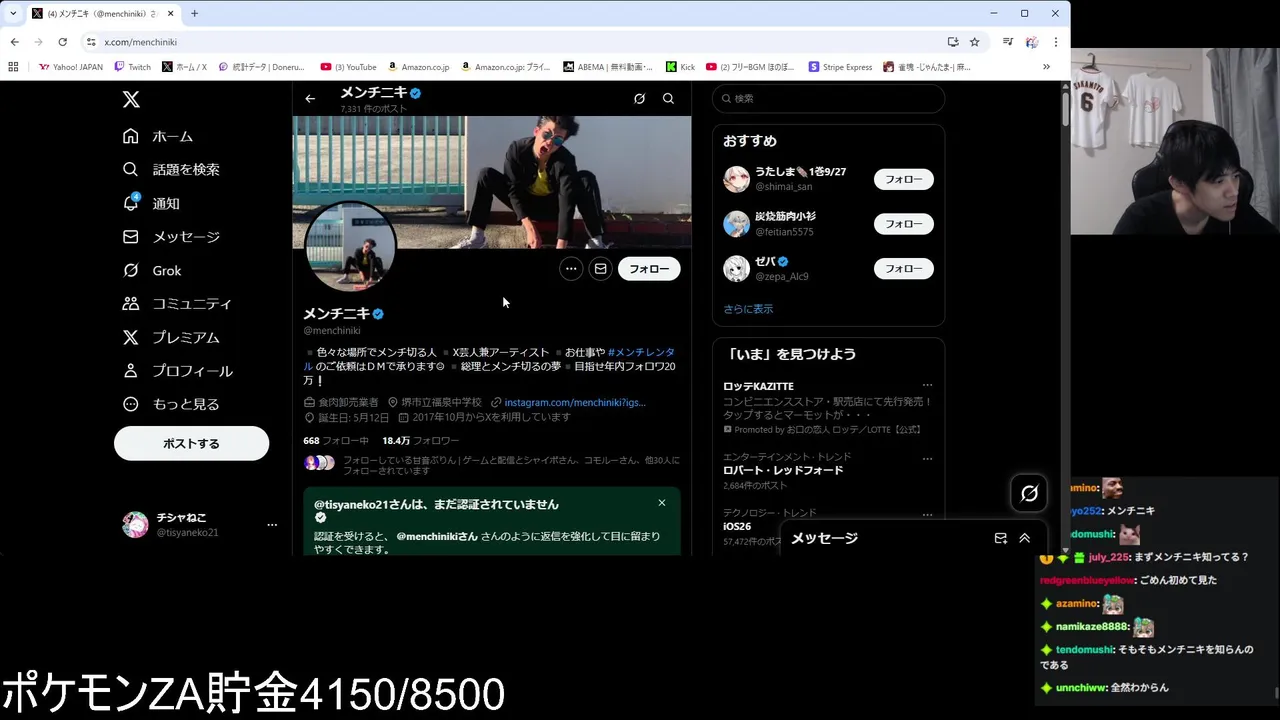Open account menu dots beside チシャねこ
The width and height of the screenshot is (1280, 720).
[x=272, y=524]
